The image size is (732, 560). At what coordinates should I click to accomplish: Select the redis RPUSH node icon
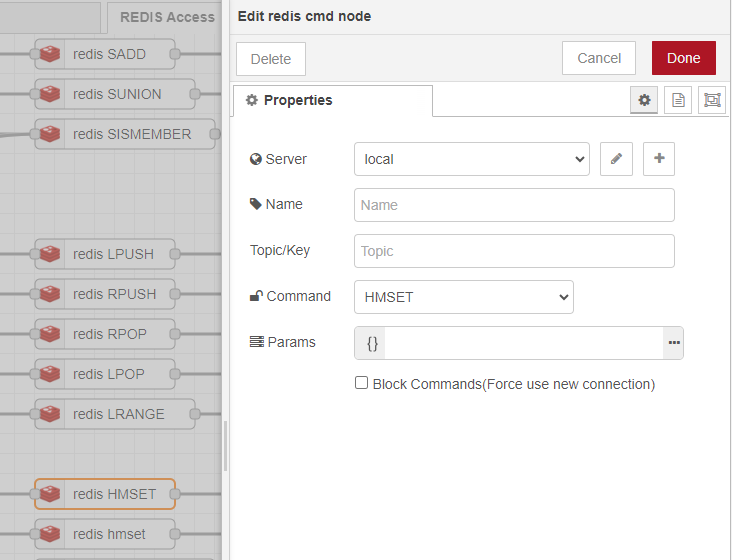[x=50, y=294]
